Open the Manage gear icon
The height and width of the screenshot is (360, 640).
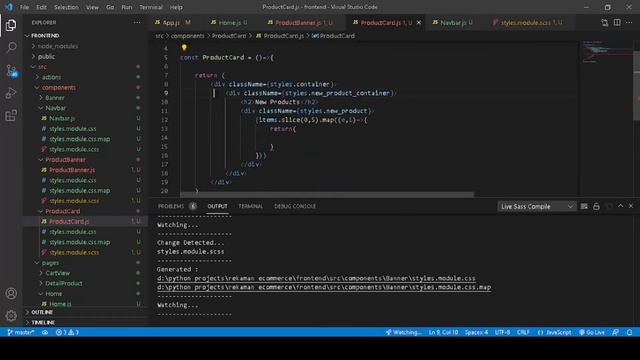pos(11,315)
